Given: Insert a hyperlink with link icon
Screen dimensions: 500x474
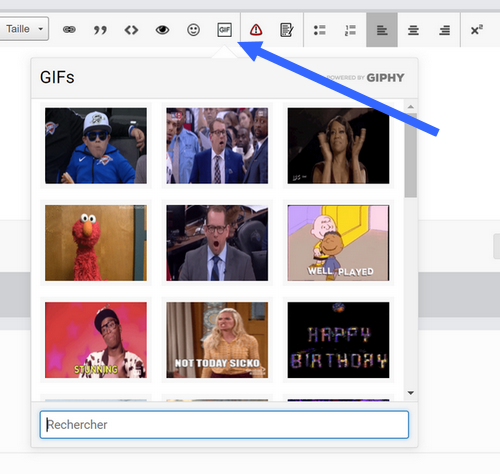Looking at the screenshot, I should pyautogui.click(x=69, y=30).
